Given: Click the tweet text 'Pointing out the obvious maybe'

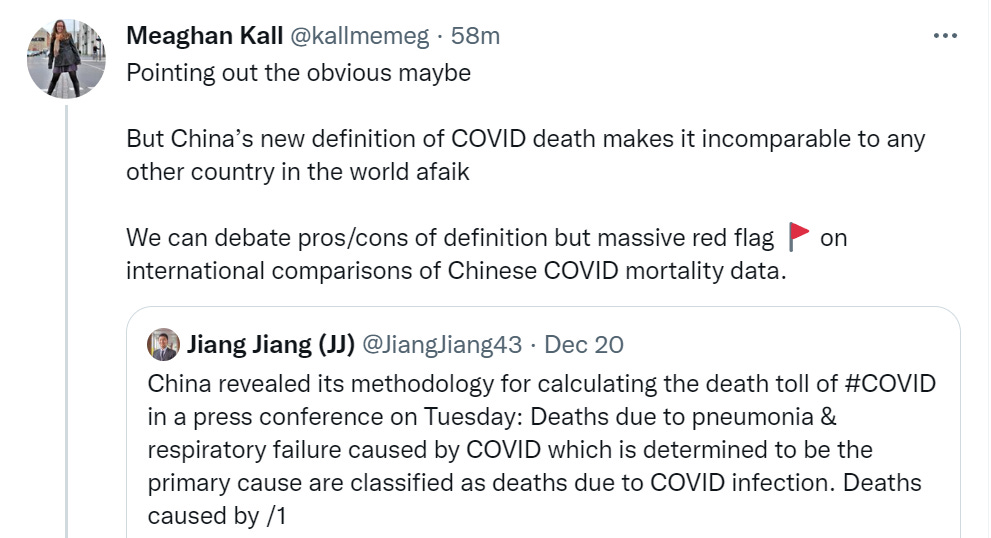Looking at the screenshot, I should point(298,73).
